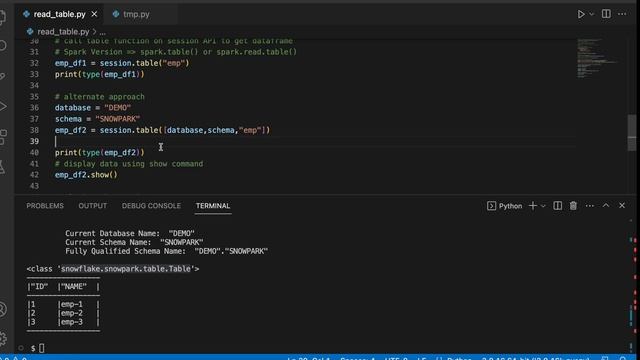640x360 pixels.
Task: Click emp-2 row in terminal table
Action: pos(63,313)
